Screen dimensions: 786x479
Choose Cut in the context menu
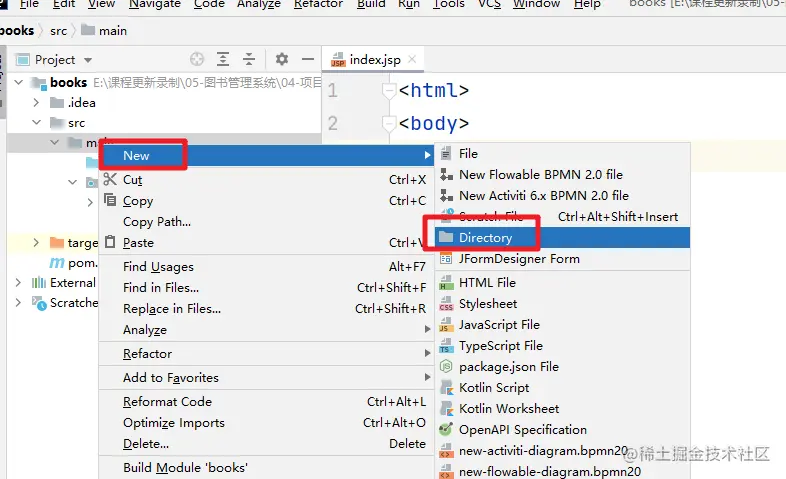[x=266, y=179]
